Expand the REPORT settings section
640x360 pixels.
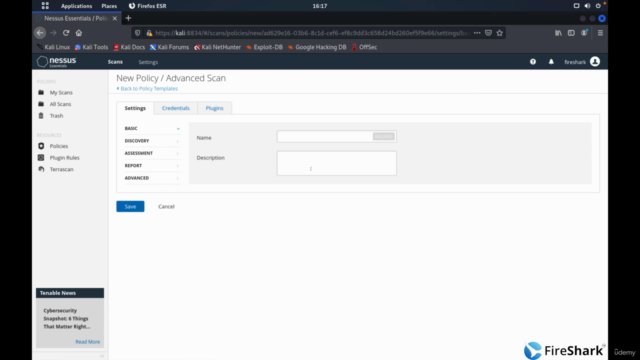click(152, 166)
